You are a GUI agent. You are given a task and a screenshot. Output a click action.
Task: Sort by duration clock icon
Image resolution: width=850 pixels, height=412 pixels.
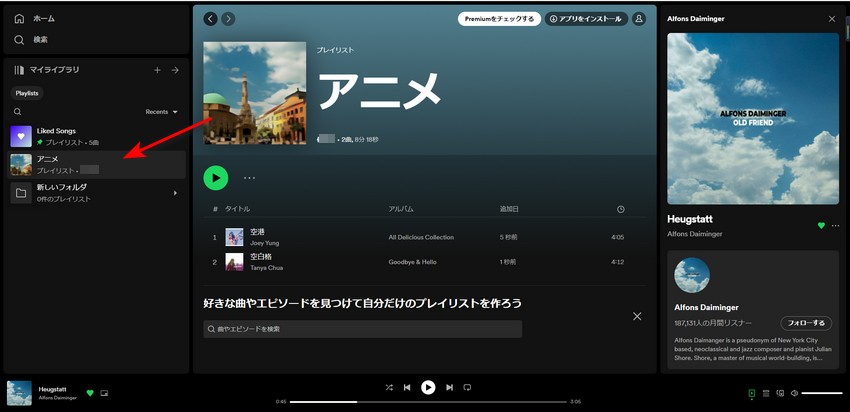point(621,209)
